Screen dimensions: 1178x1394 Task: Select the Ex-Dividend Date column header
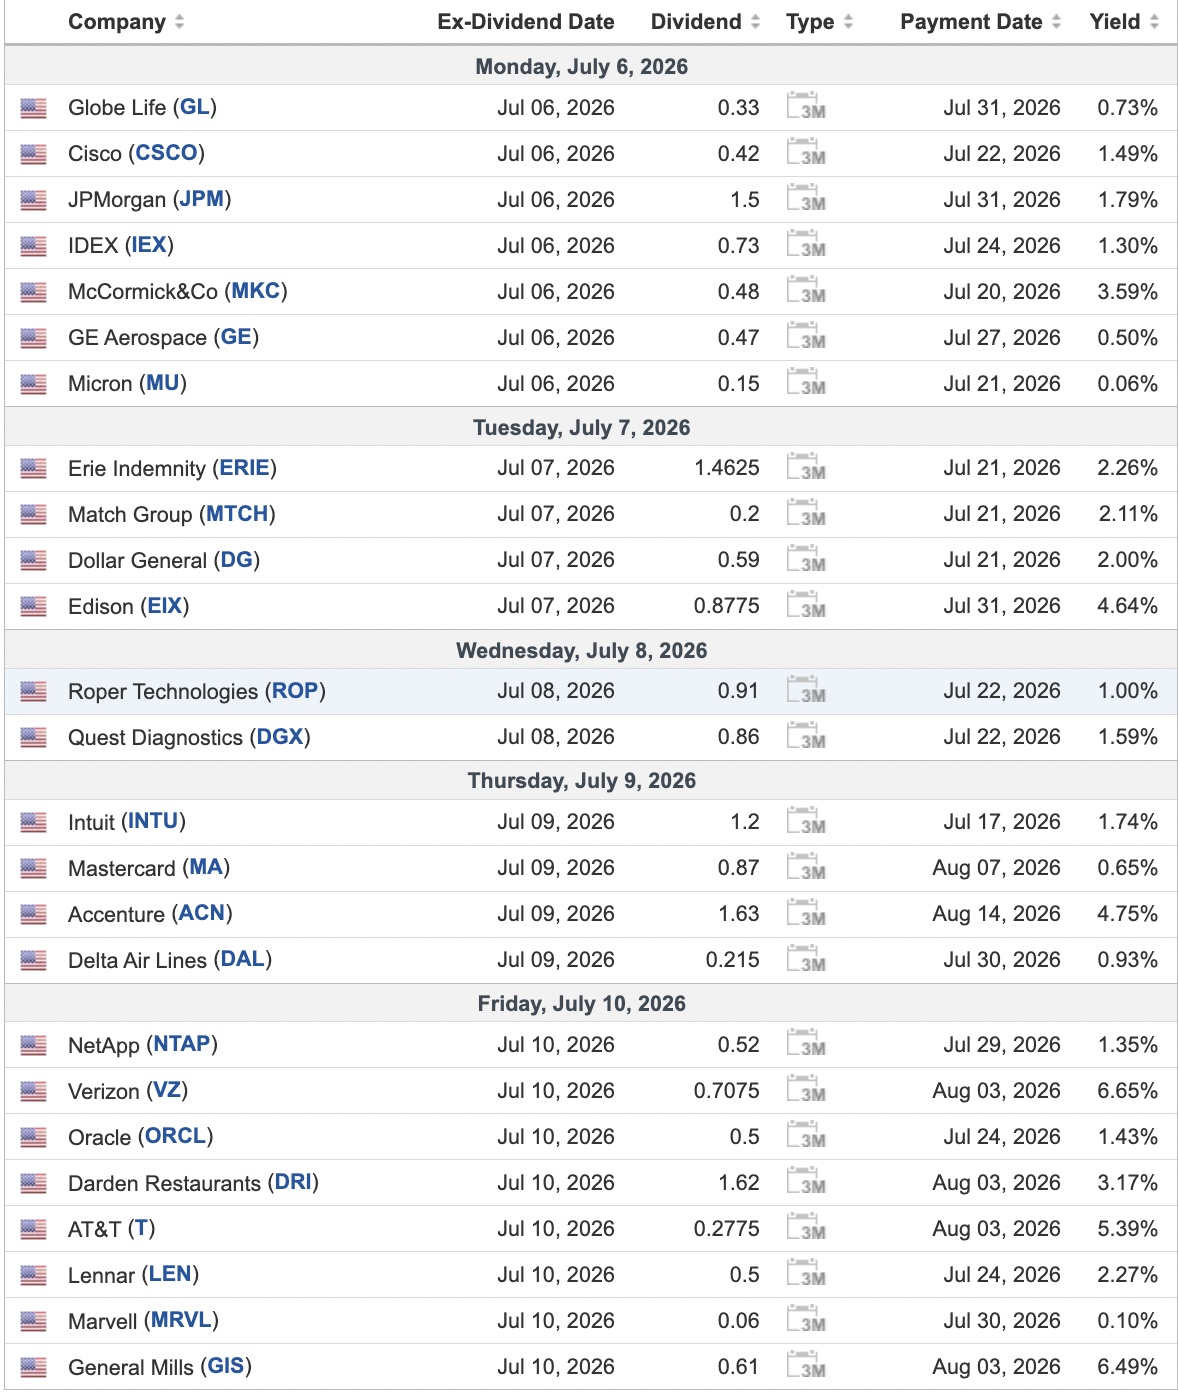(x=526, y=22)
